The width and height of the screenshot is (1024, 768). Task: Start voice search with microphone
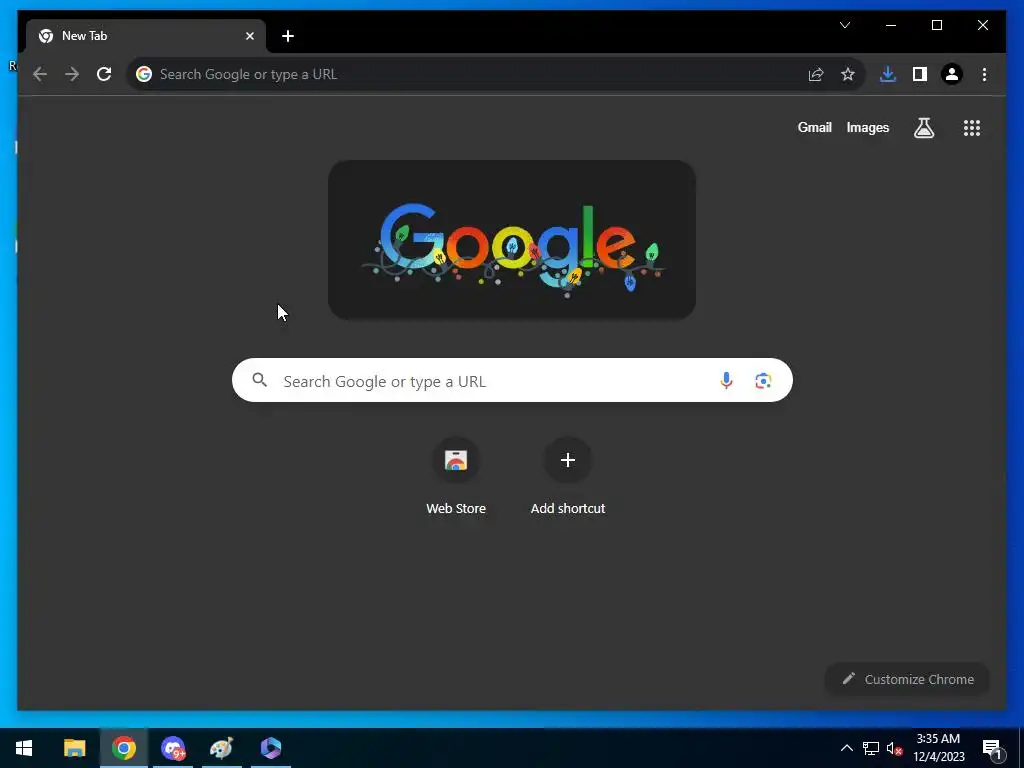726,381
